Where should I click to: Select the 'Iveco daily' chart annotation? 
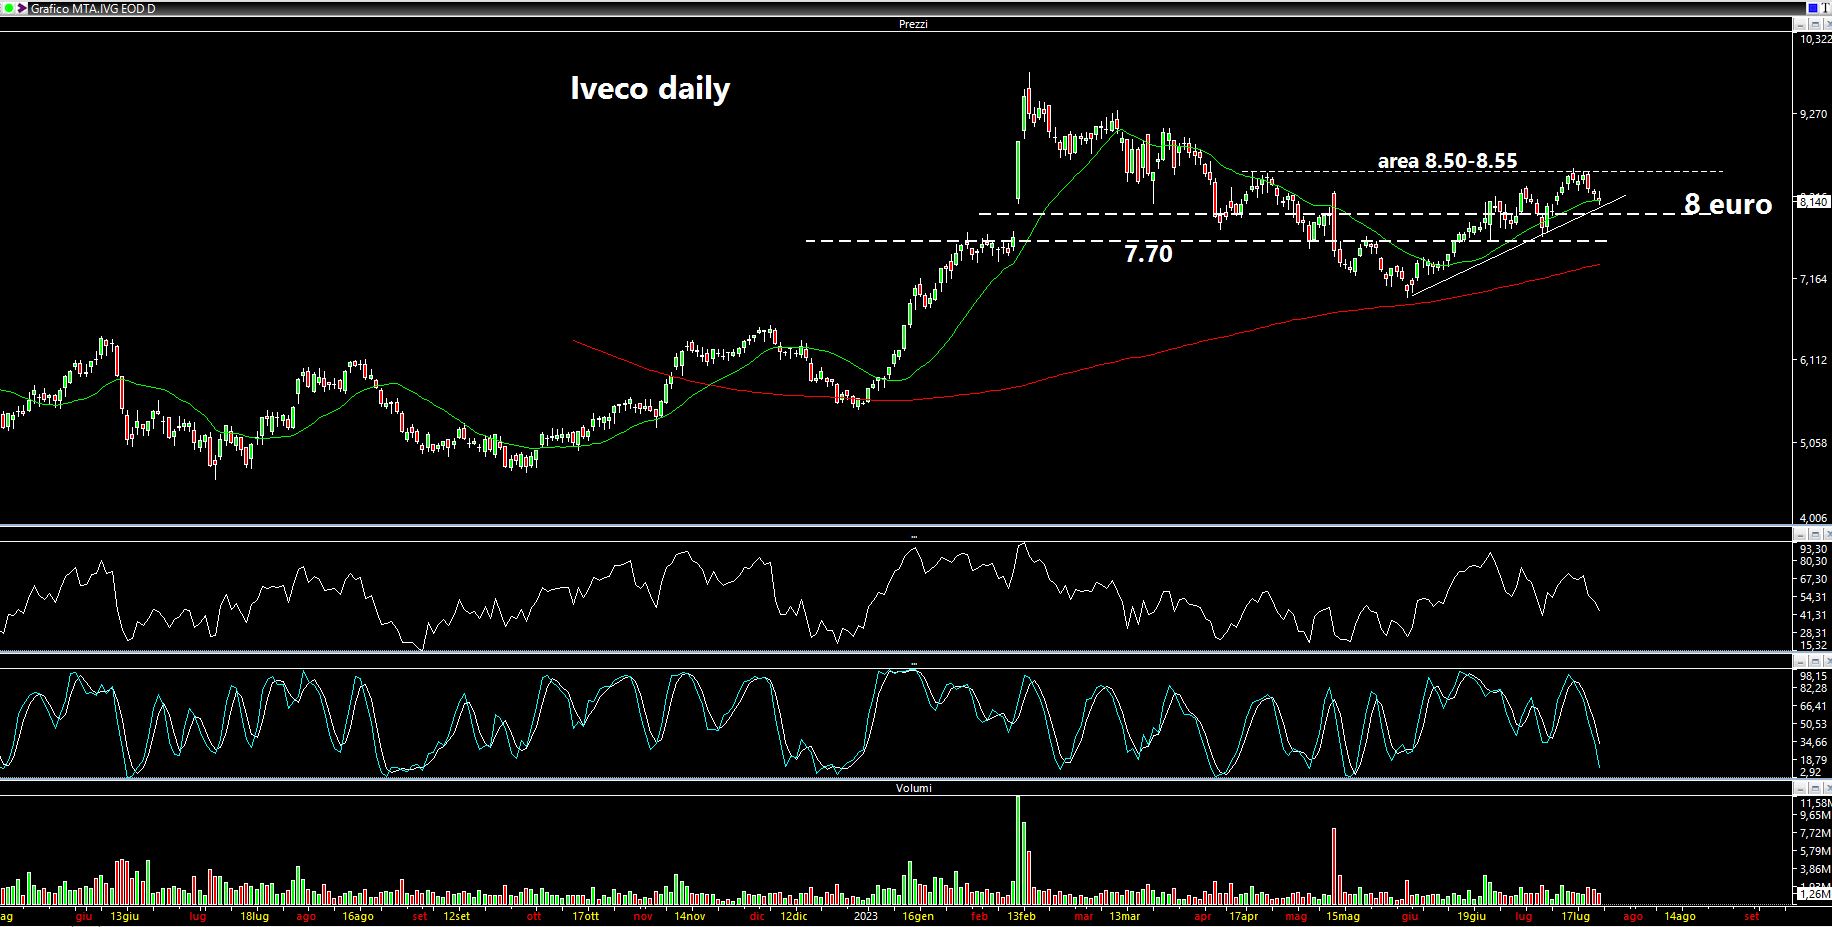(x=650, y=88)
